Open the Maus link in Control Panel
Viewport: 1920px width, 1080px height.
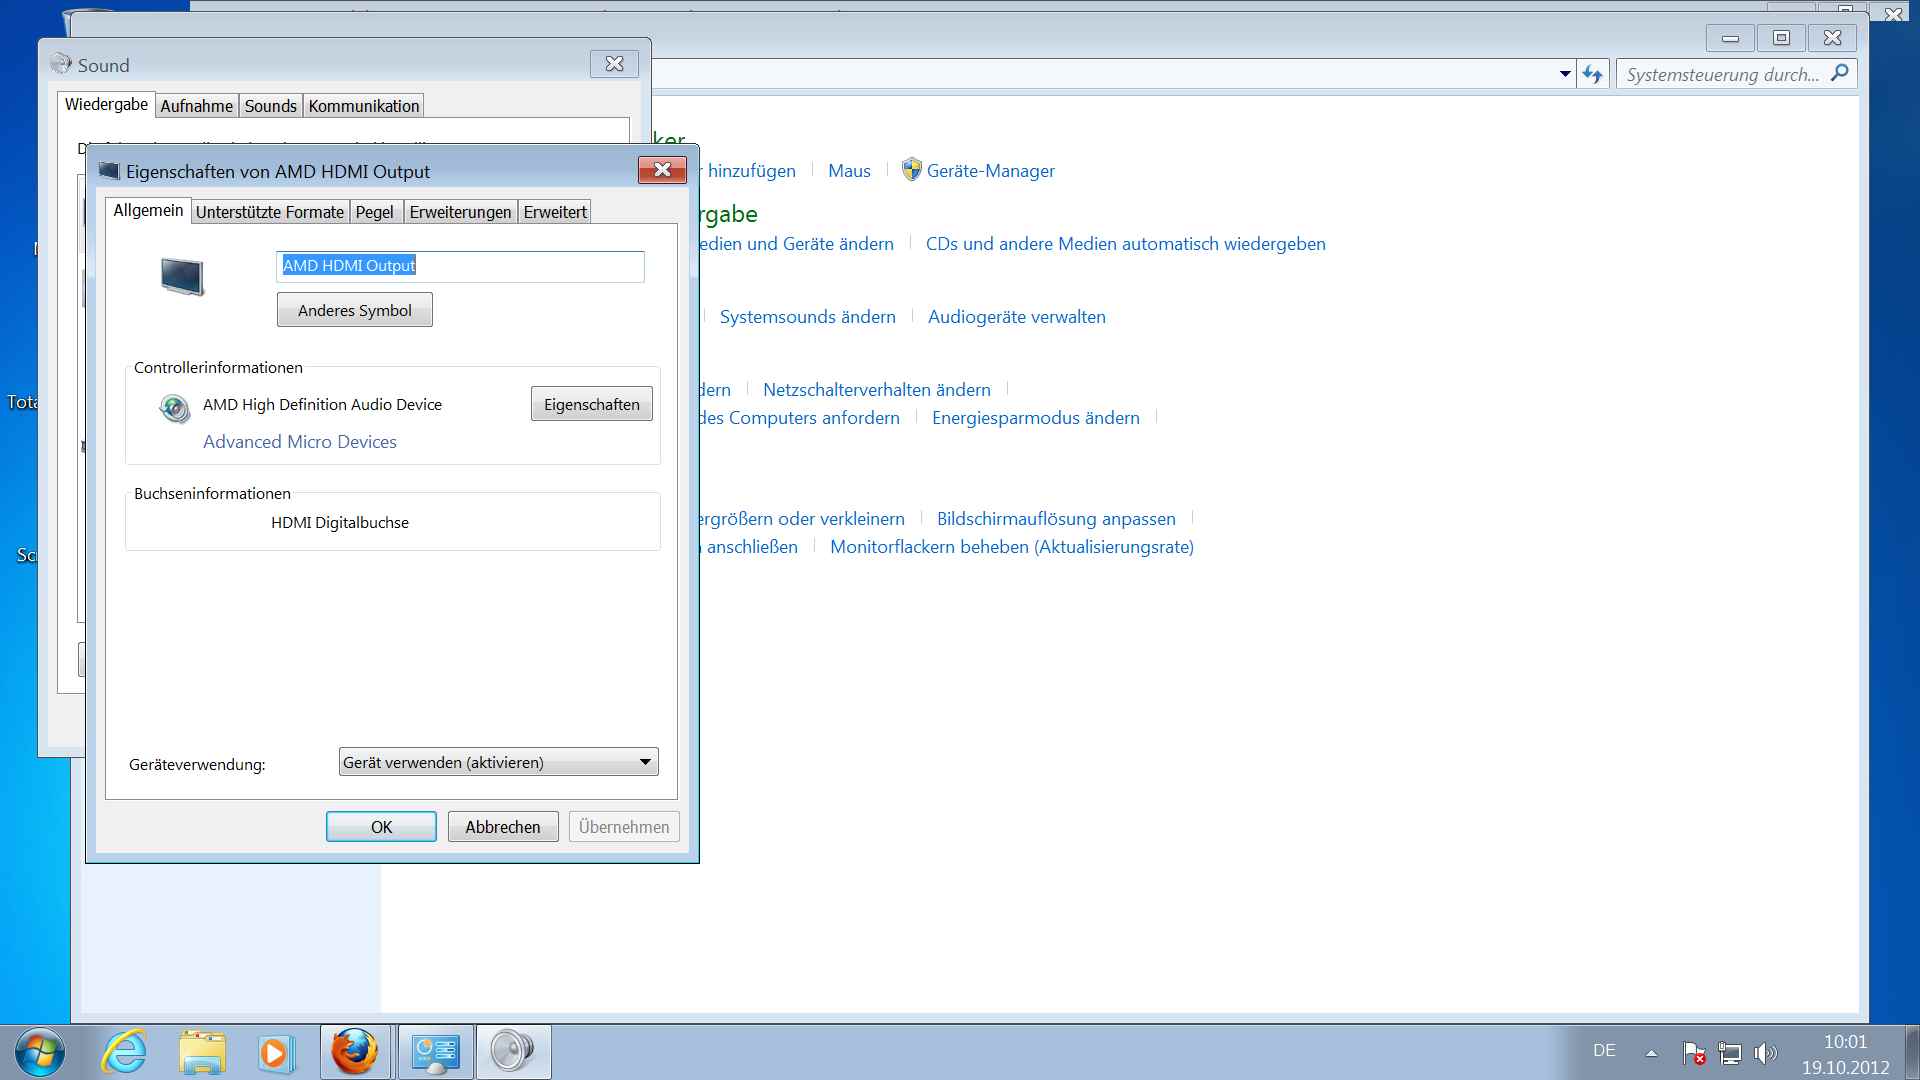(x=849, y=171)
